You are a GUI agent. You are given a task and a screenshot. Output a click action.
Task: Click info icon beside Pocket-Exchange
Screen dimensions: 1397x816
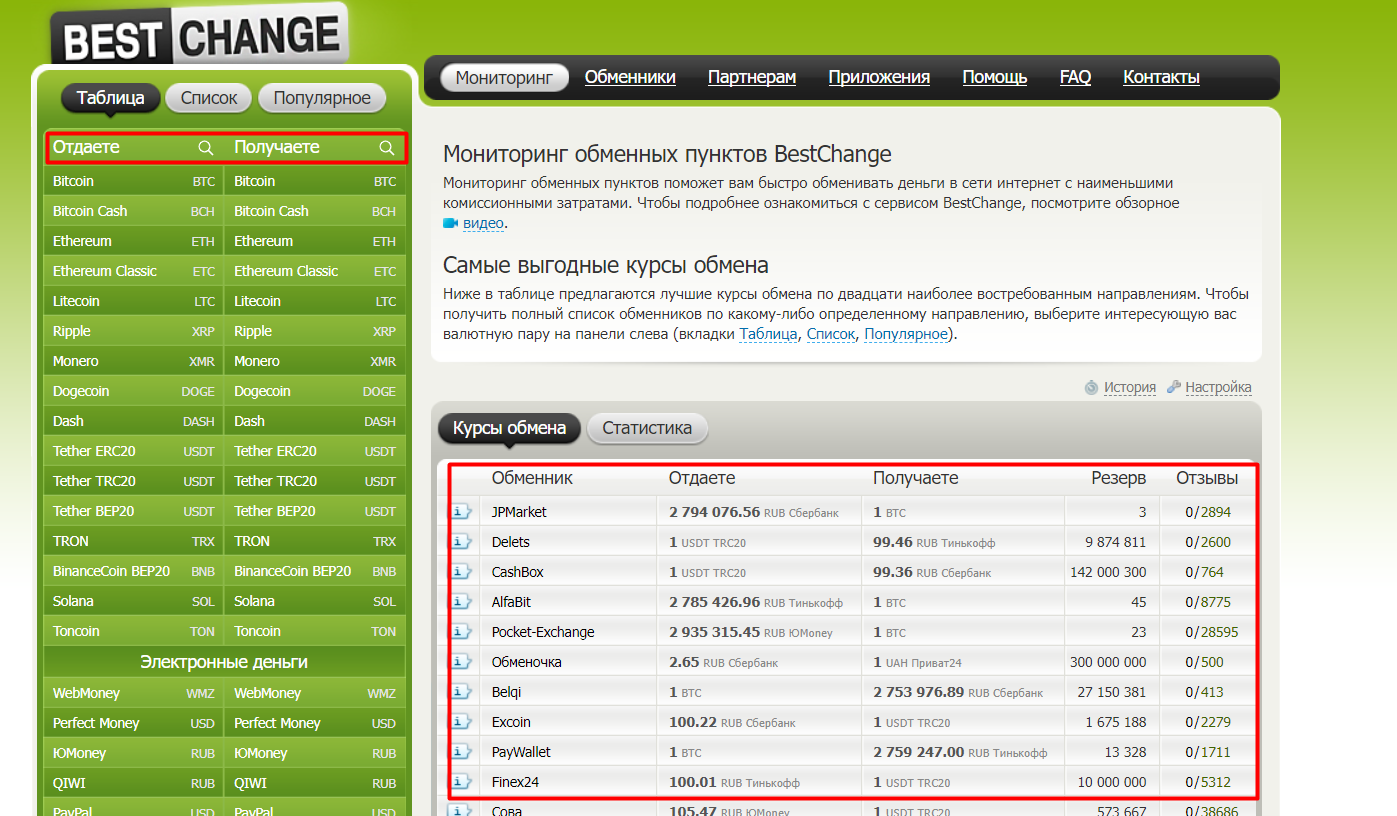point(461,632)
